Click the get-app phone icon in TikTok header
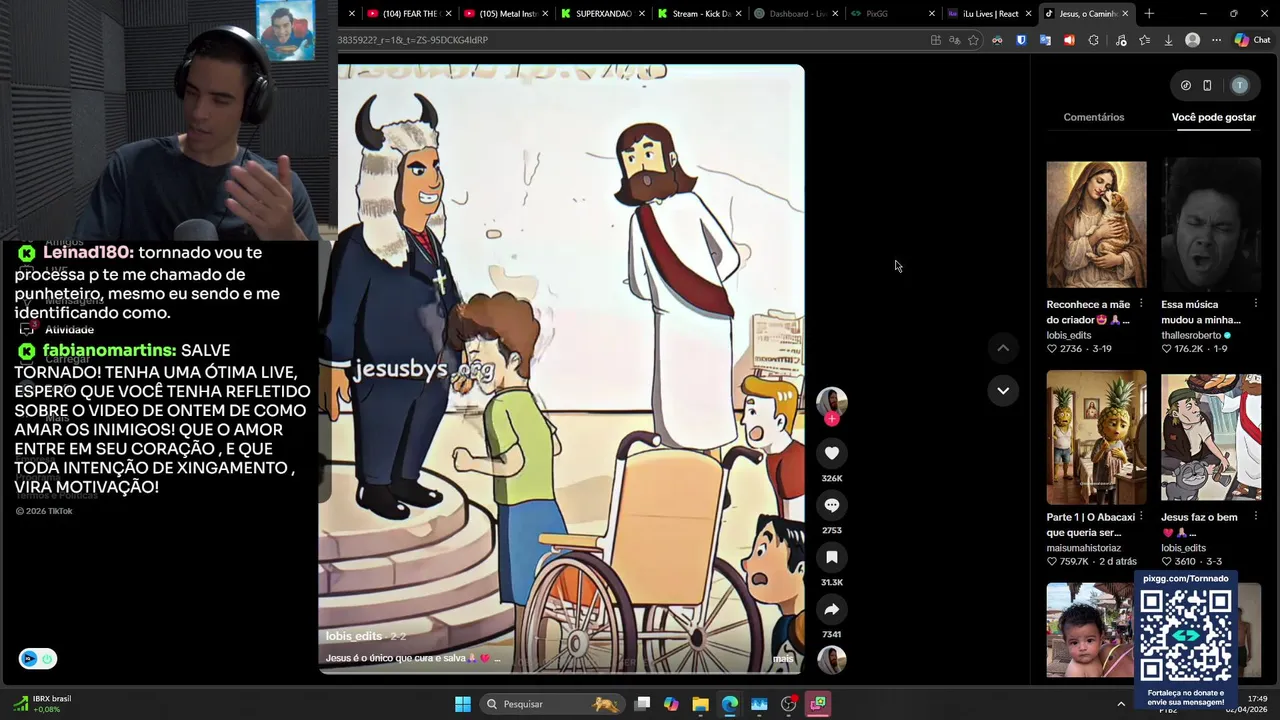The height and width of the screenshot is (720, 1280). coord(1207,85)
